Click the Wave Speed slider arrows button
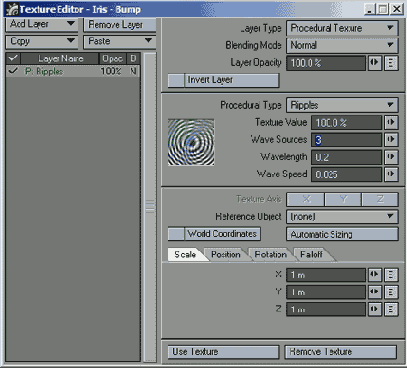 point(391,174)
